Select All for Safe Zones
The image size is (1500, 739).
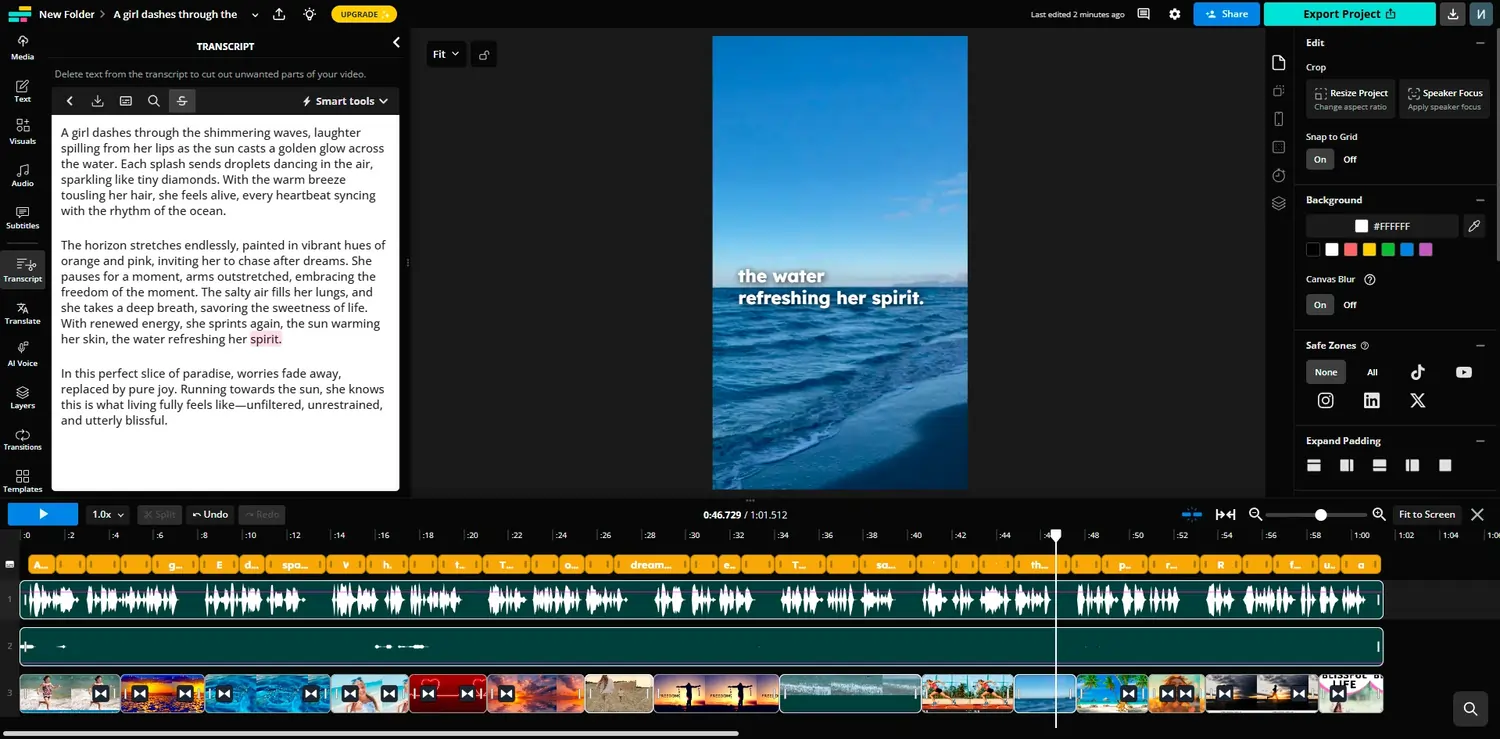(x=1372, y=372)
